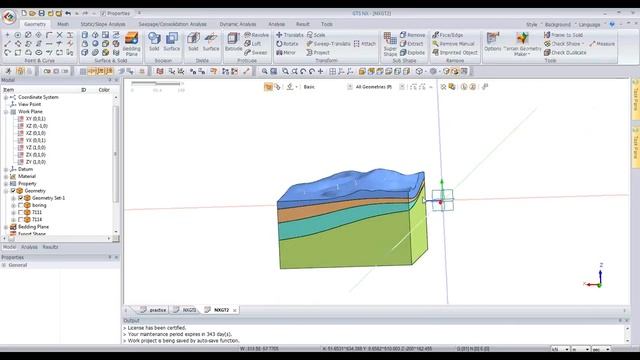This screenshot has width=640, height=360.
Task: Switch to the Analysis panel tab
Action: coord(29,247)
